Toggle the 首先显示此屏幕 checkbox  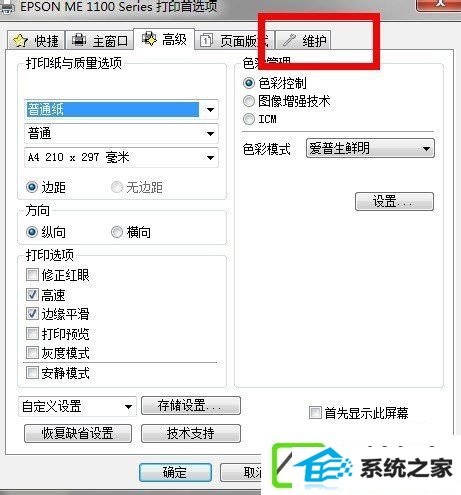[x=315, y=413]
